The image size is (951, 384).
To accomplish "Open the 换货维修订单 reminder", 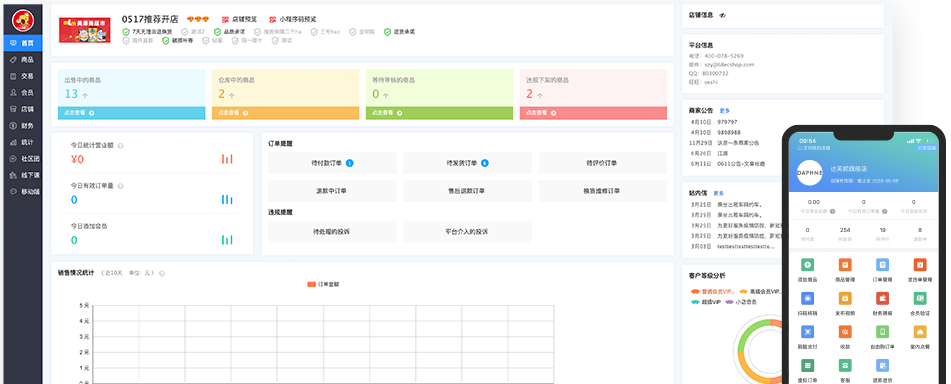I will point(603,191).
